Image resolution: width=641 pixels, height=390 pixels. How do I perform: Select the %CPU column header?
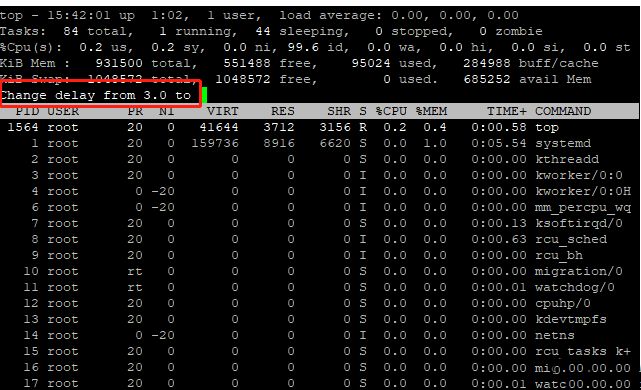[391, 111]
